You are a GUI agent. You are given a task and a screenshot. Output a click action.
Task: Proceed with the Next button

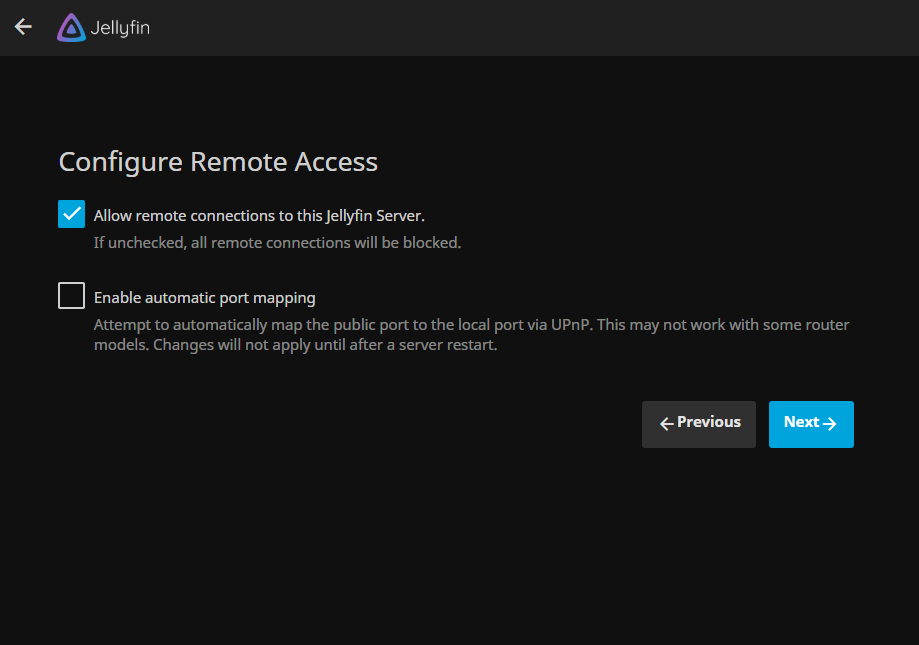pyautogui.click(x=810, y=424)
